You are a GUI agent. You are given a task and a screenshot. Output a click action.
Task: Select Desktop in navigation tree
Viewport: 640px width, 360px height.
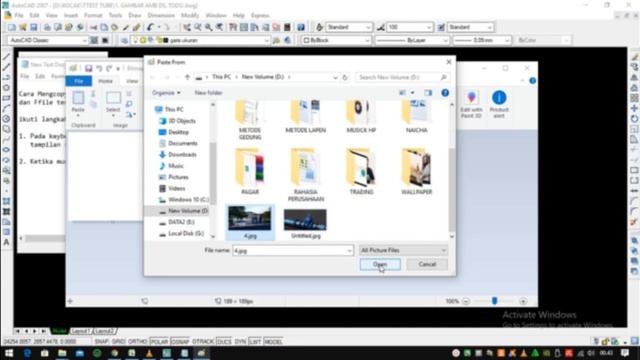[178, 132]
